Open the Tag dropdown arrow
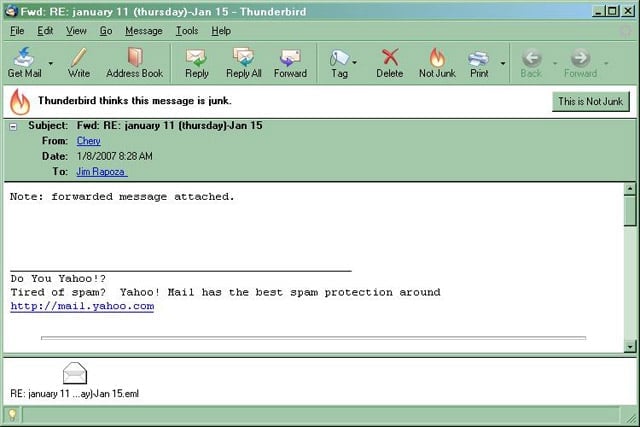The image size is (640, 427). point(354,62)
